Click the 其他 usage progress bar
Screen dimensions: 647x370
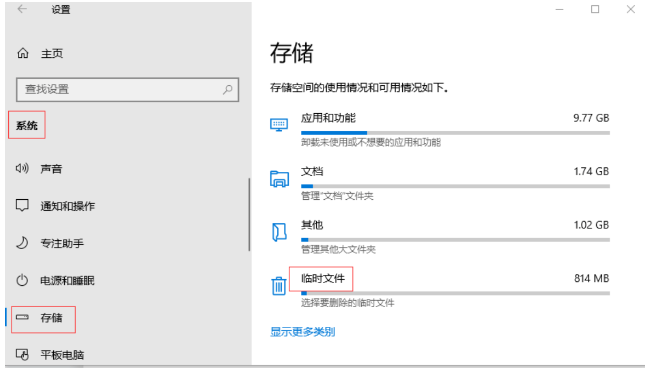coord(456,240)
